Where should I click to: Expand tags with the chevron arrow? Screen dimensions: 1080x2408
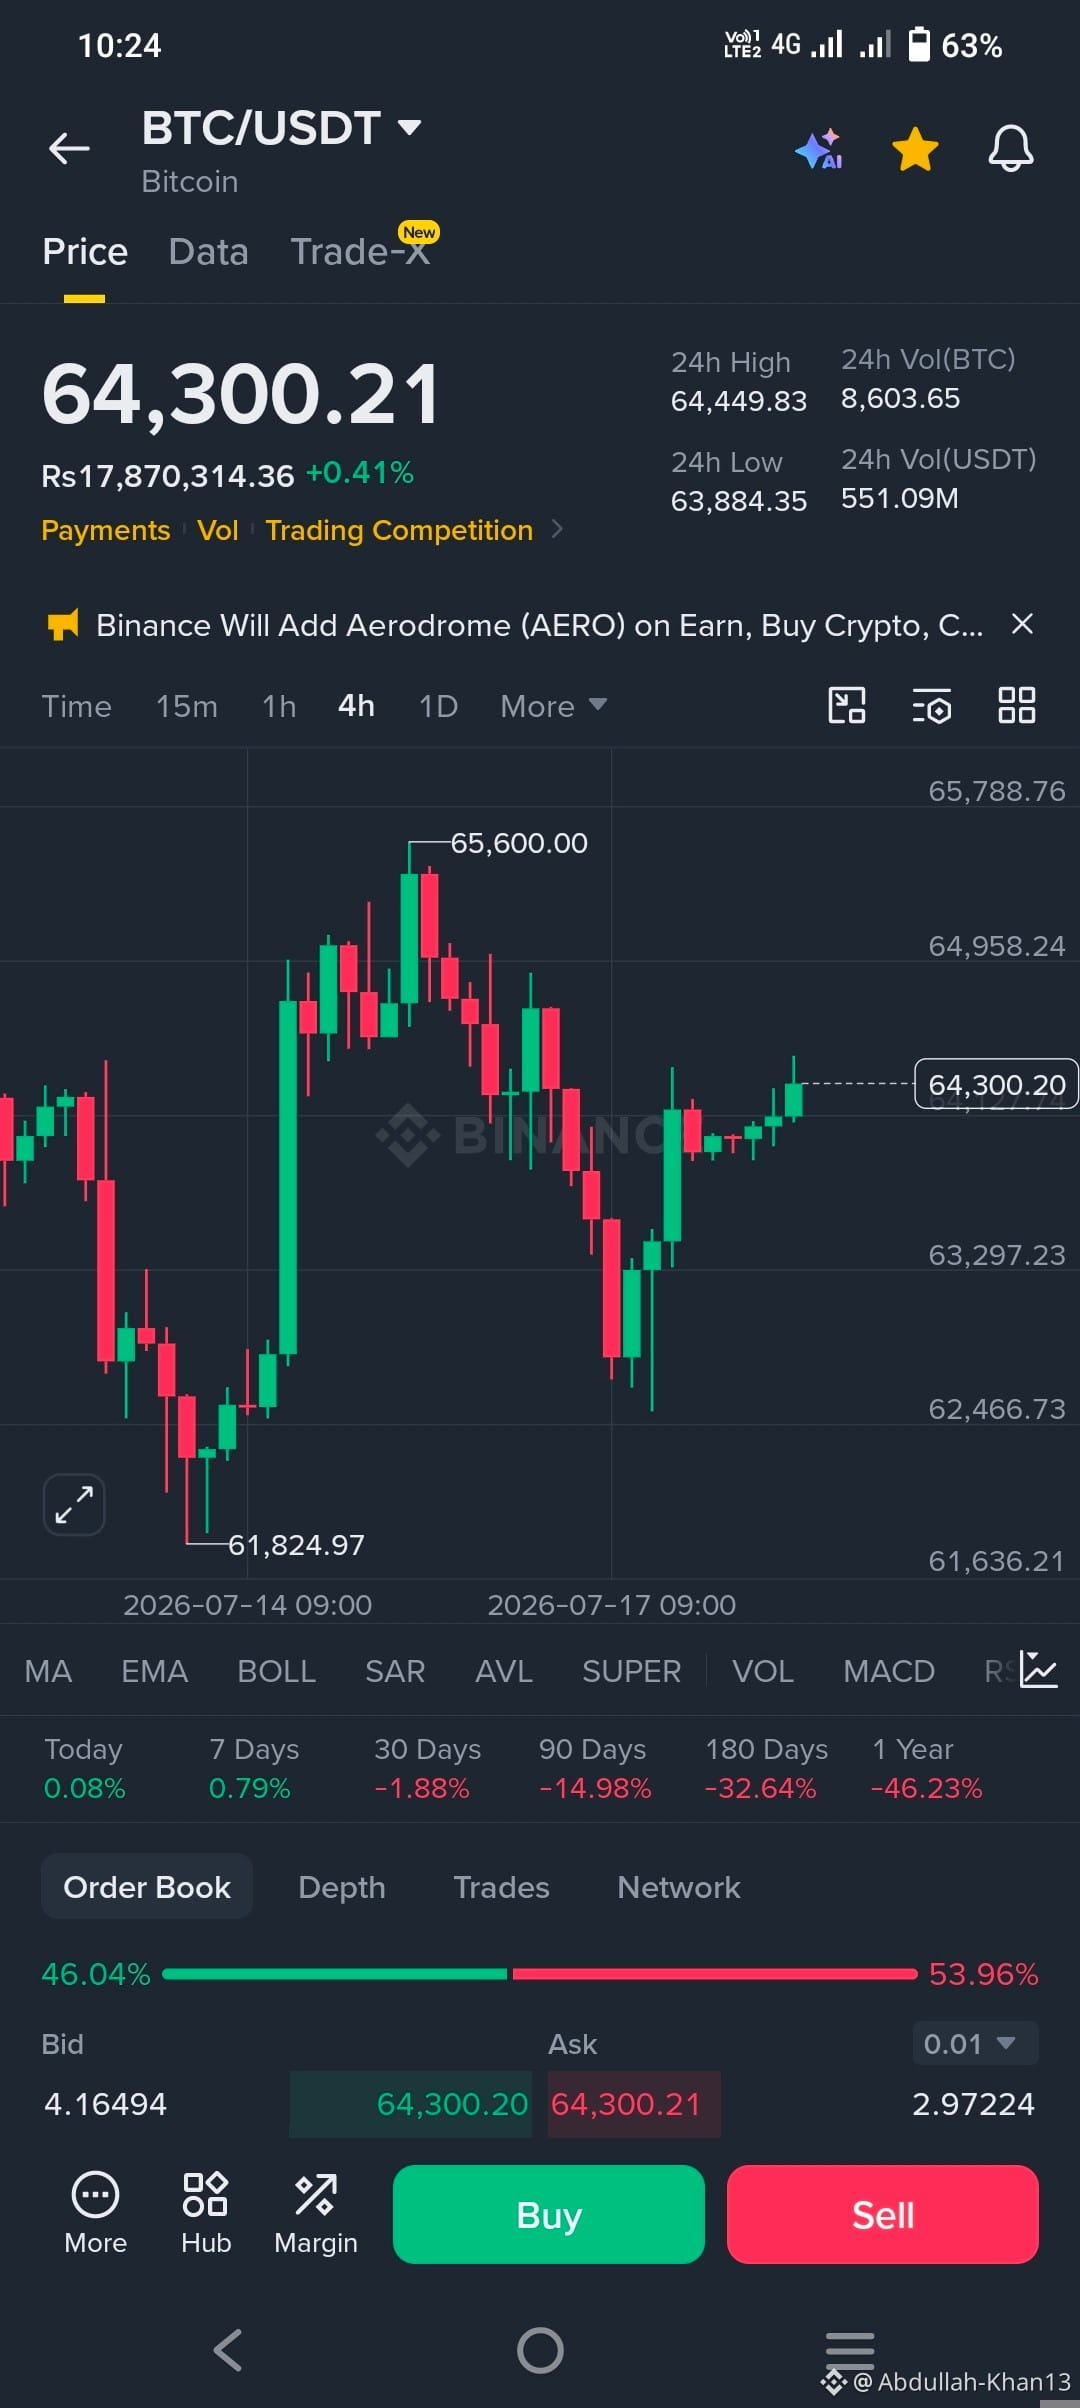coord(557,529)
